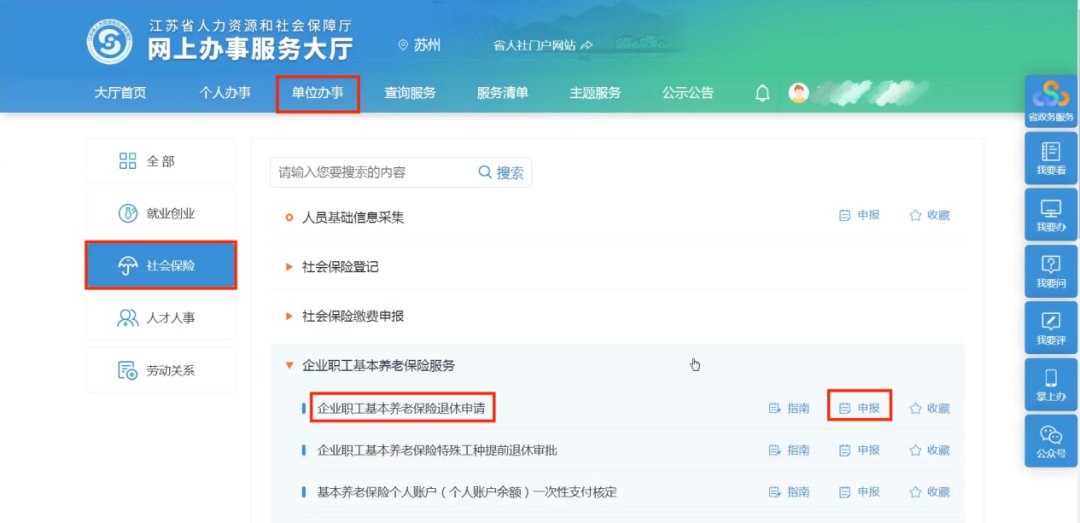
Task: Click 收藏 star for 人员基础信息采集
Action: [929, 215]
